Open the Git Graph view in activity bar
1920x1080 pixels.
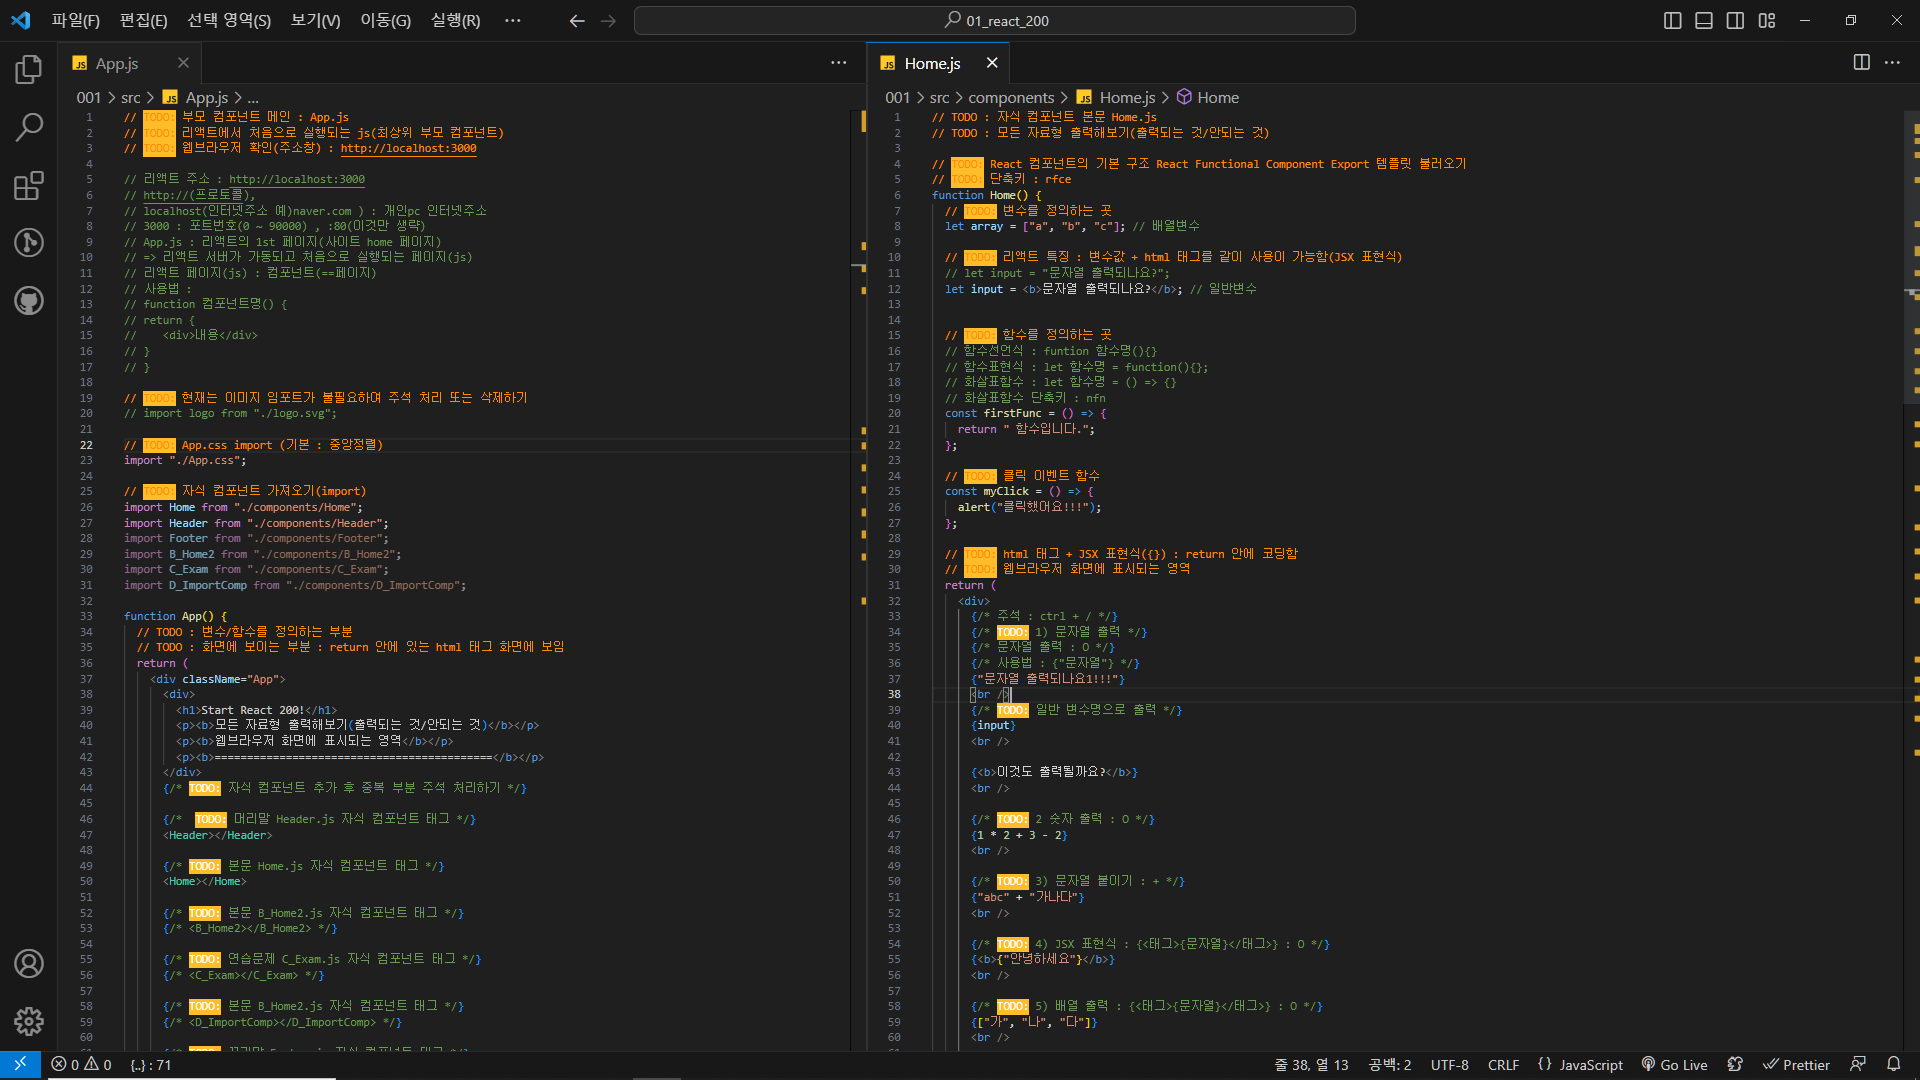29,243
